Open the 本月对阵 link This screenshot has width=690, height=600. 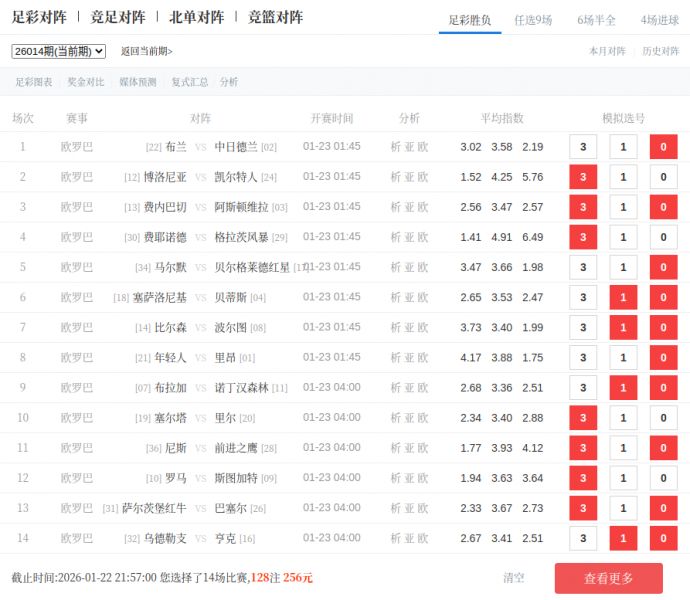coord(607,51)
